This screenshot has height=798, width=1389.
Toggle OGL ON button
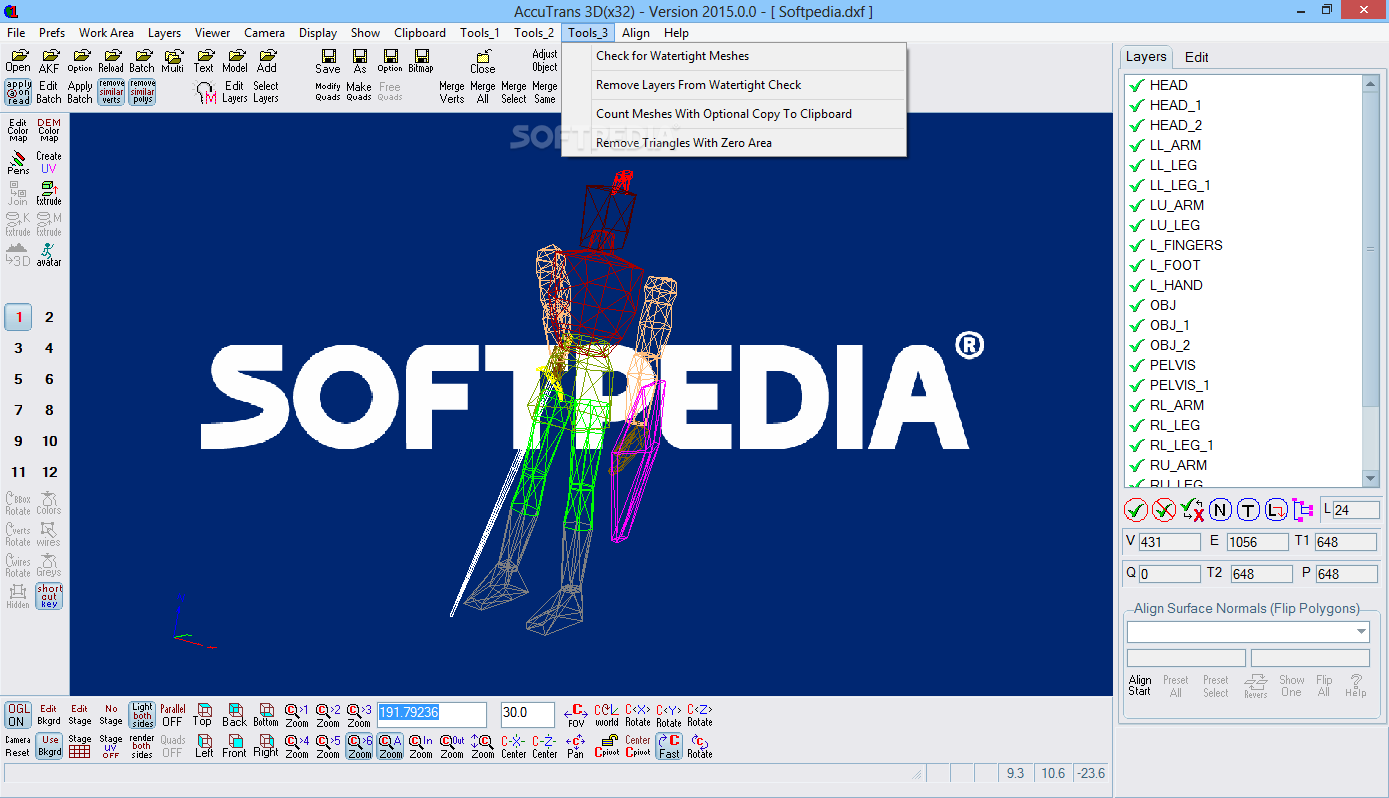[x=18, y=714]
